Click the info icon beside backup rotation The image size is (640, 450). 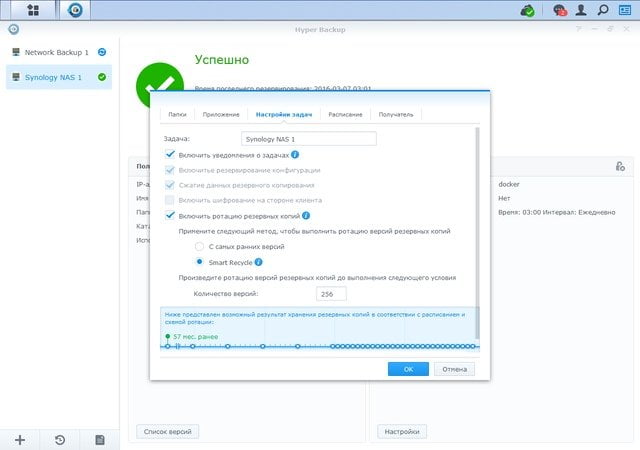pyautogui.click(x=306, y=216)
